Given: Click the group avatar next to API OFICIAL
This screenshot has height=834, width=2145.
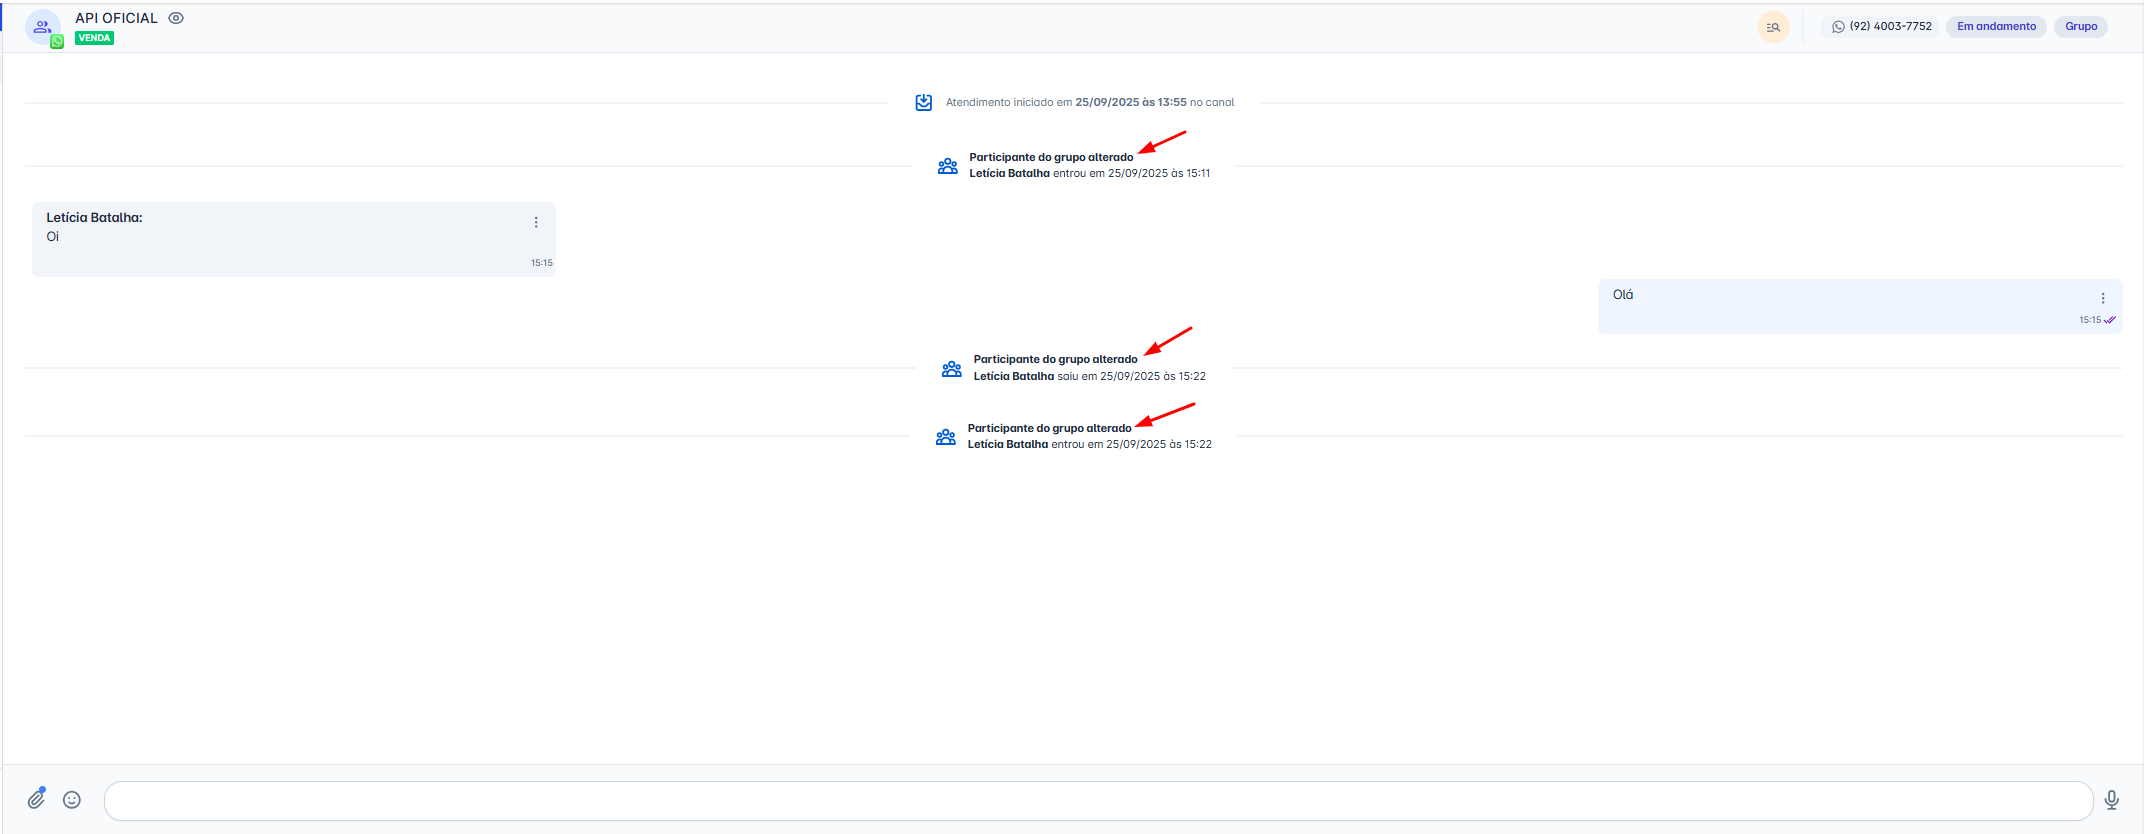Looking at the screenshot, I should pos(42,27).
